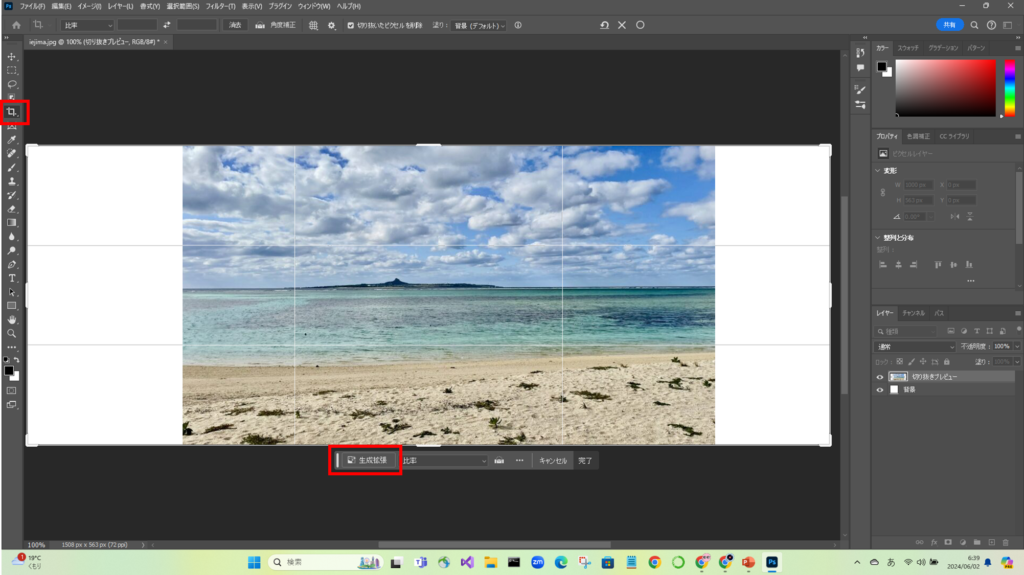Select the Eyedropper tool
The image size is (1024, 575).
(x=12, y=140)
